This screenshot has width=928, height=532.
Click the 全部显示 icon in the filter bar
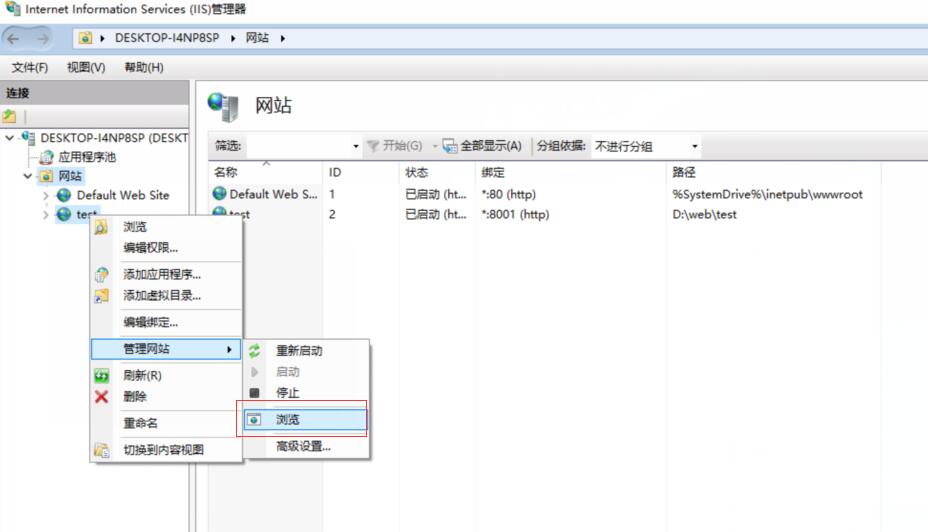click(x=450, y=146)
